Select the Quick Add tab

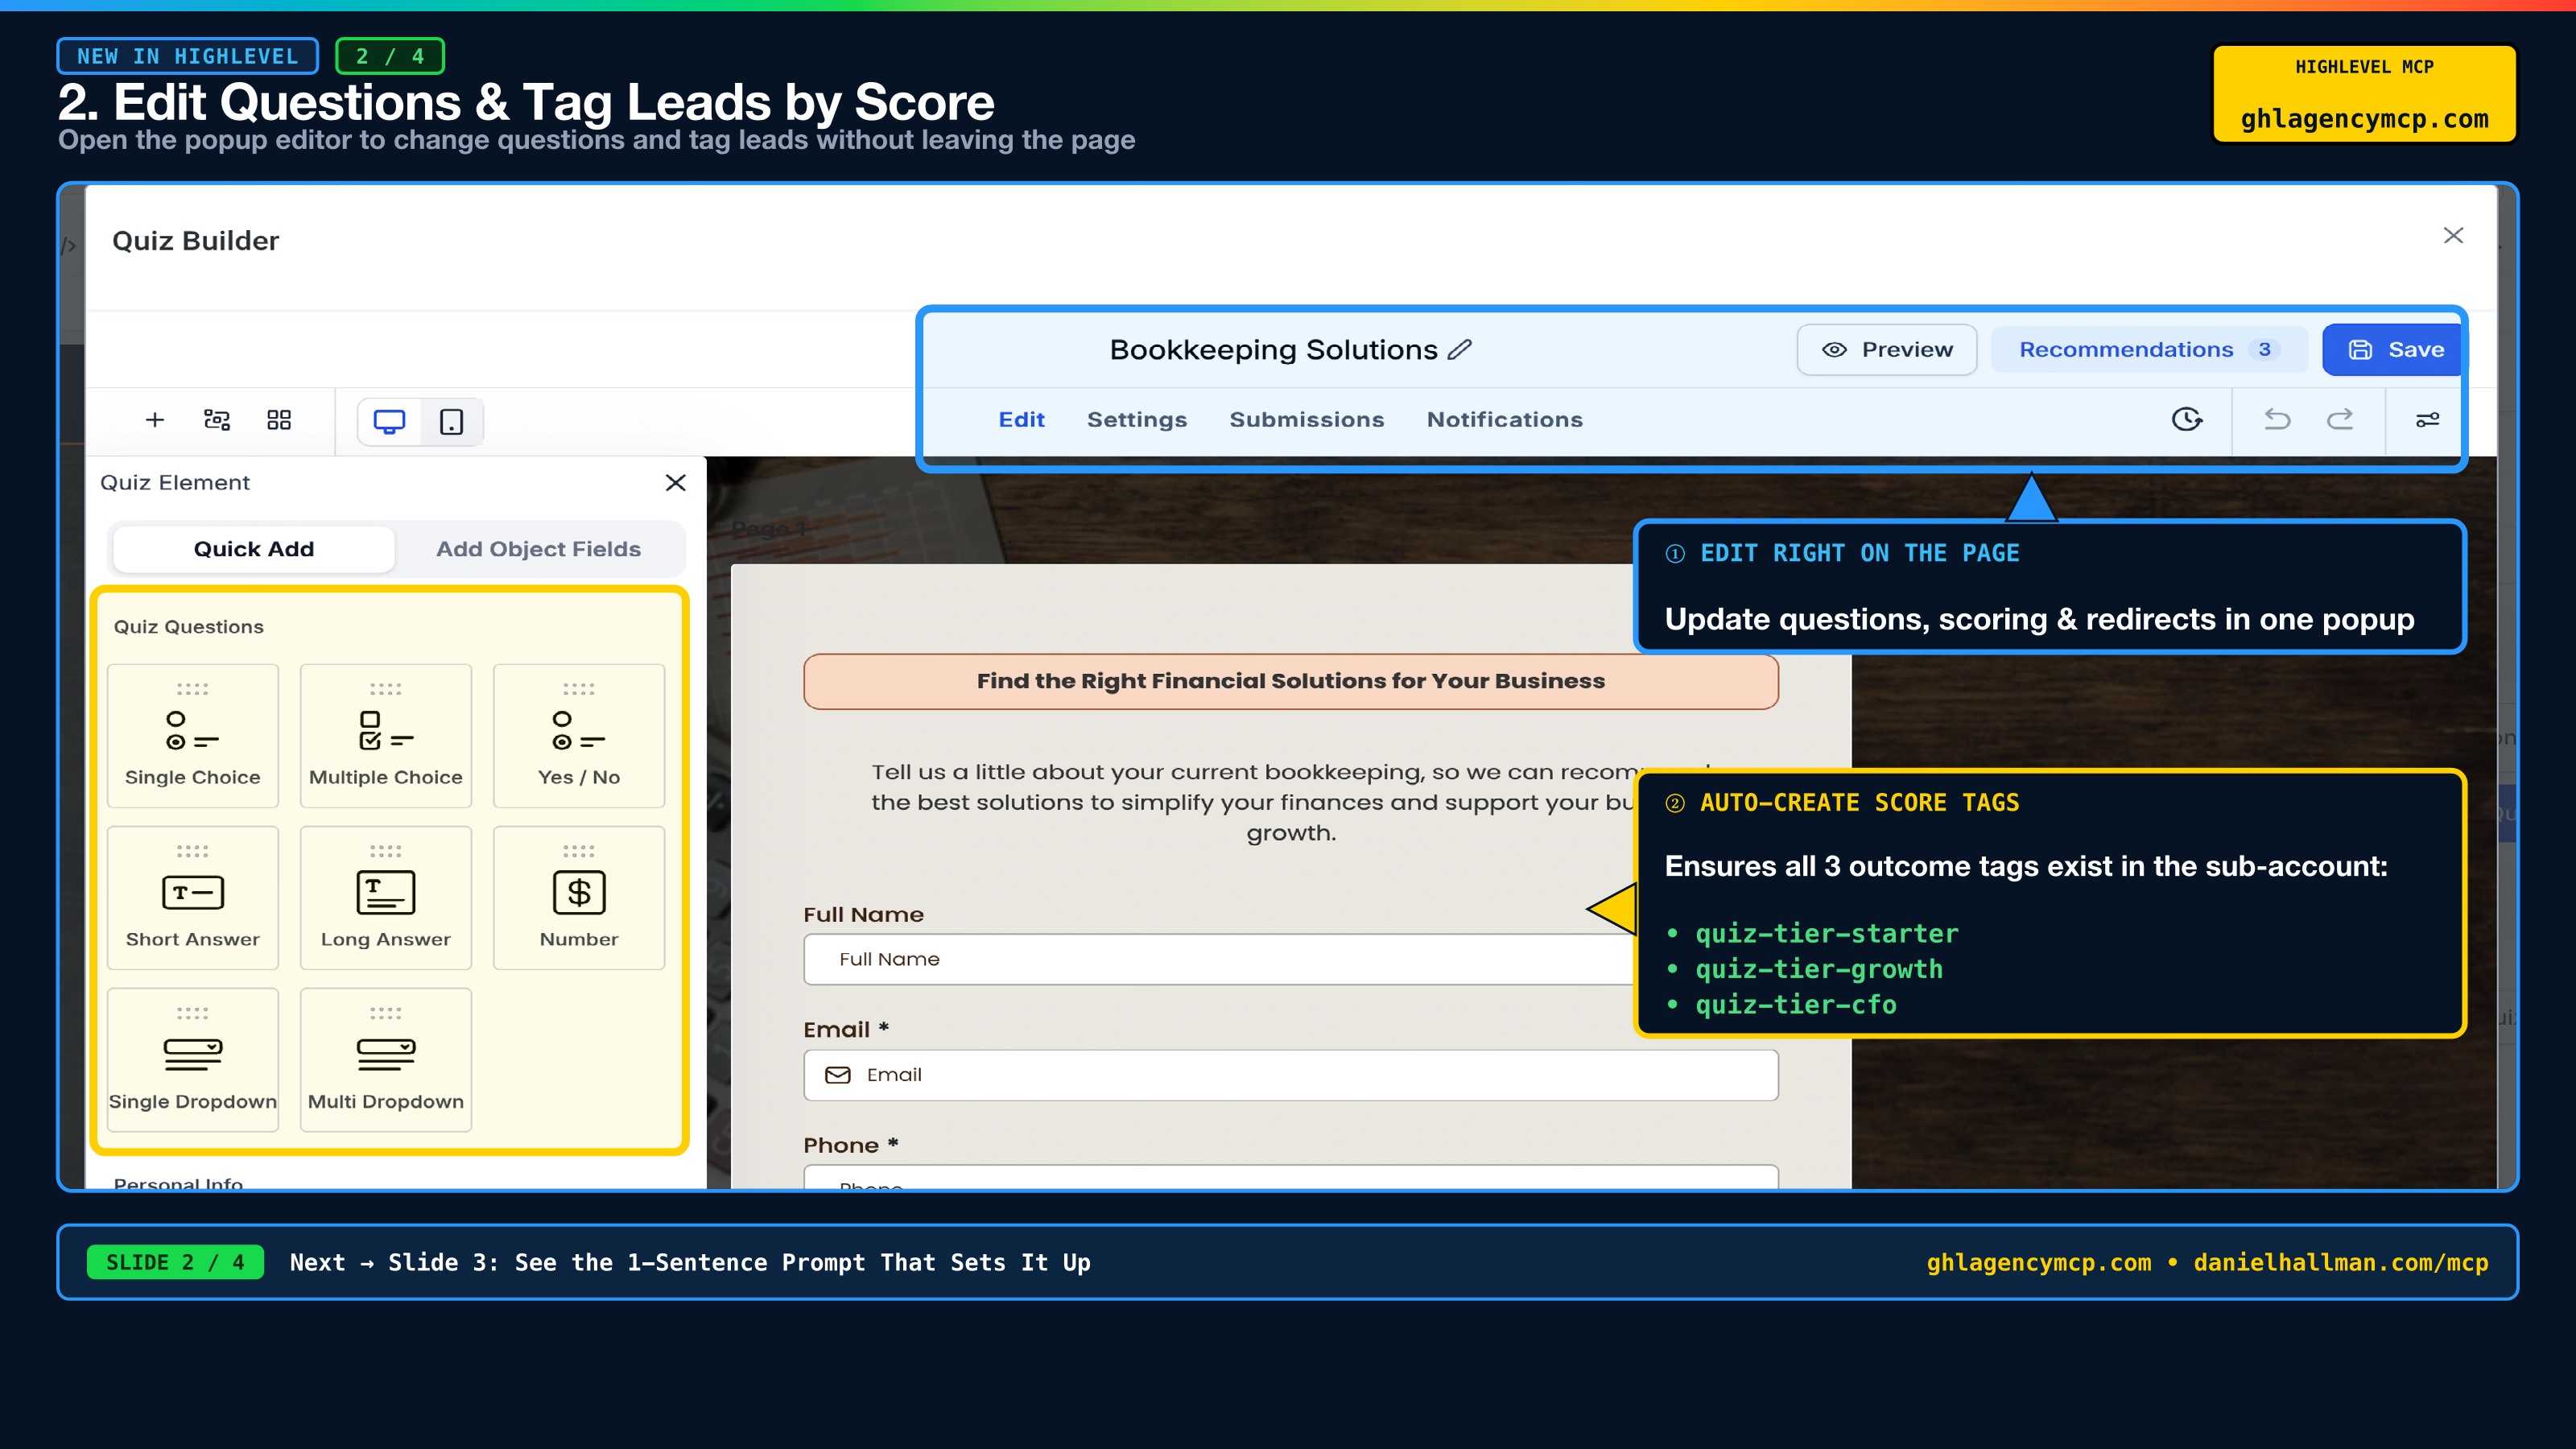pyautogui.click(x=254, y=549)
